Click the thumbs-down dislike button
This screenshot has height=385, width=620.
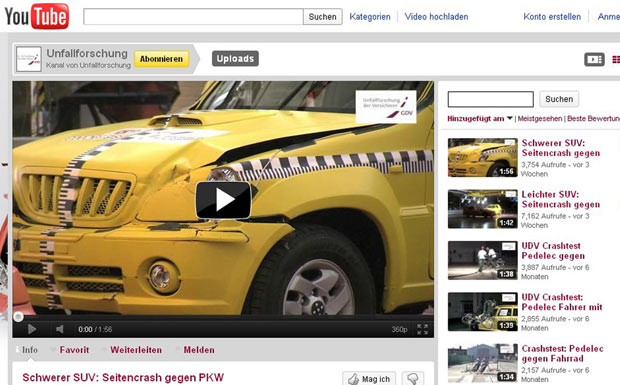tap(413, 379)
